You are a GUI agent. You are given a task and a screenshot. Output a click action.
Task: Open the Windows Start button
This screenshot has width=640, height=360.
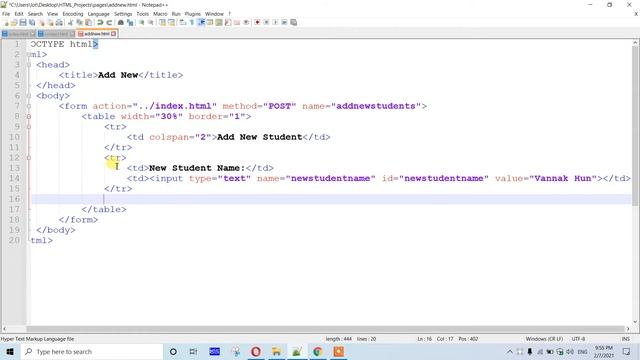point(10,351)
